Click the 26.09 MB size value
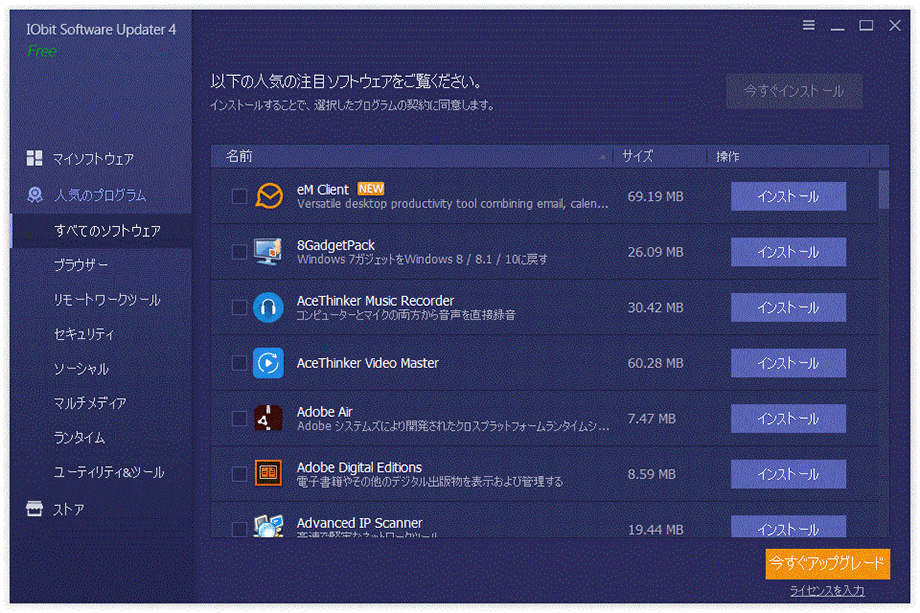The height and width of the screenshot is (613, 920). [655, 252]
